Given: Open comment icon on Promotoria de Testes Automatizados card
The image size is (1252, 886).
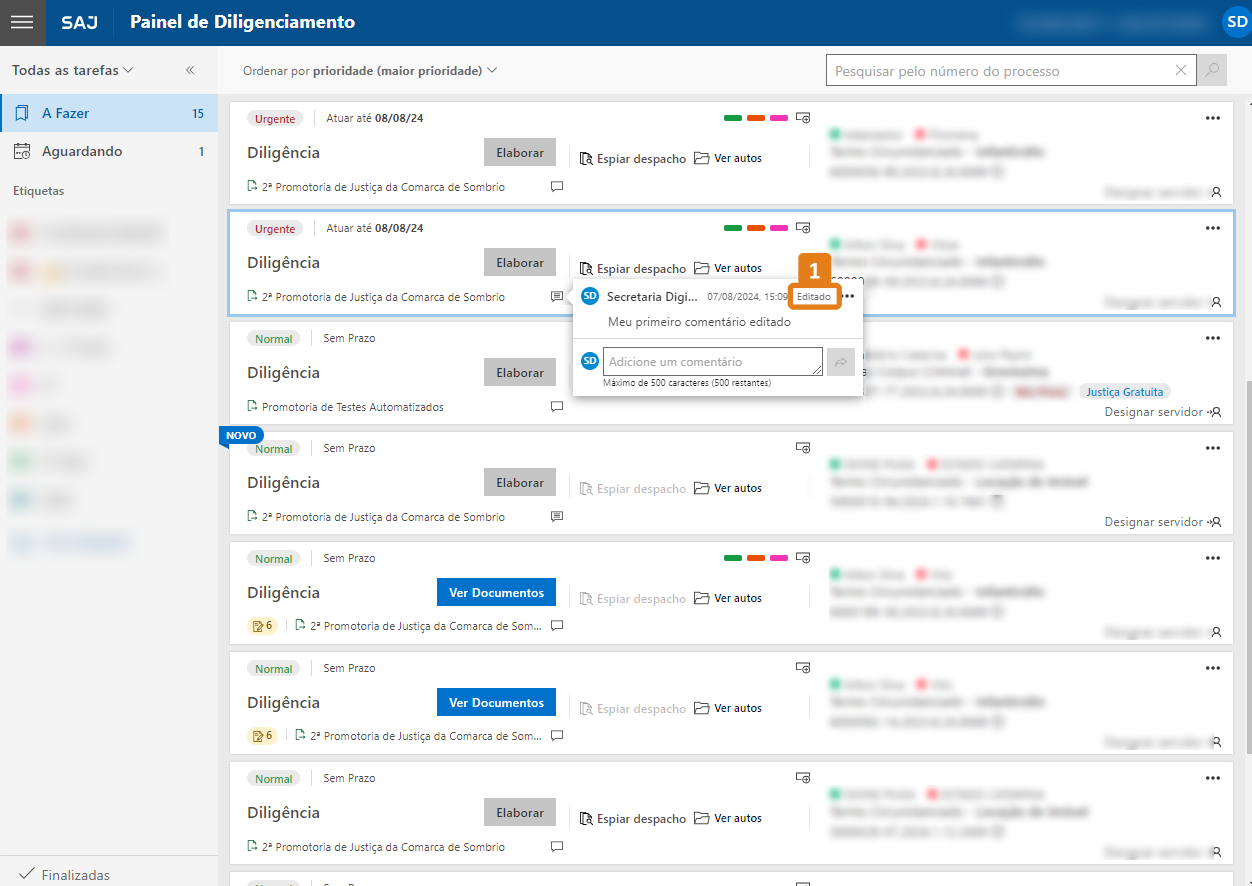Looking at the screenshot, I should click(557, 407).
